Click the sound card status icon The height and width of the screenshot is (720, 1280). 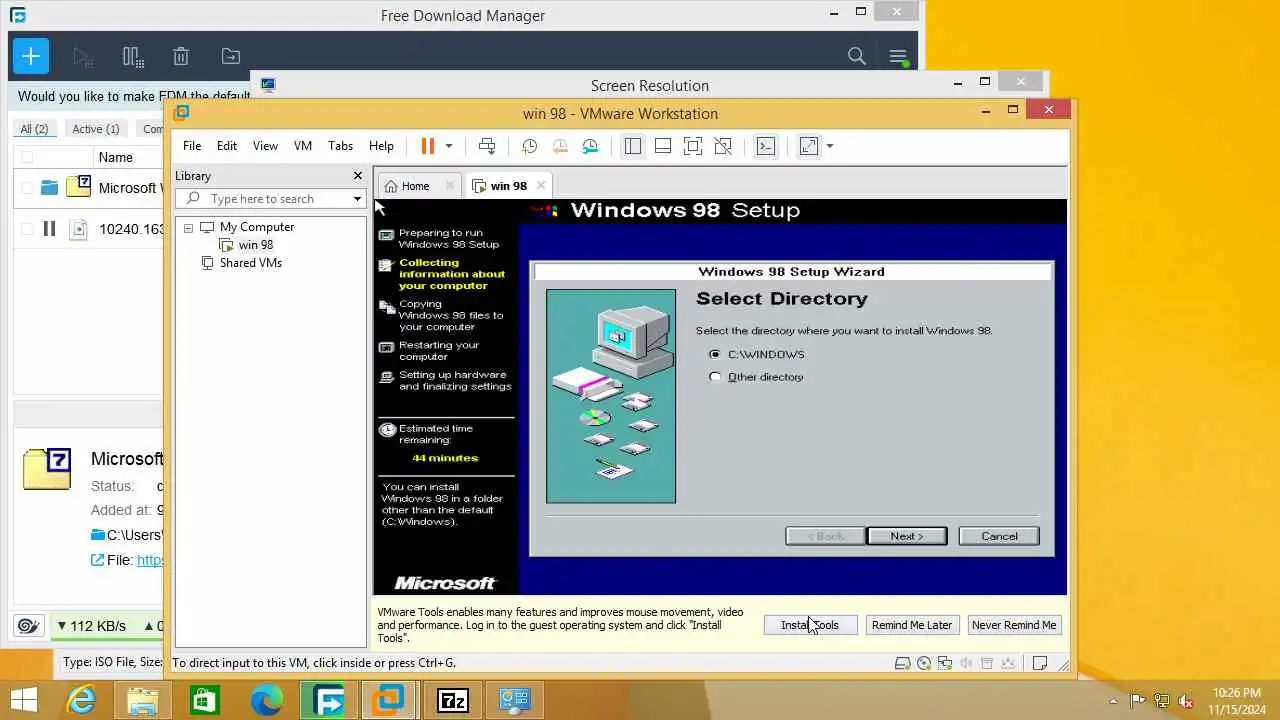[x=966, y=663]
